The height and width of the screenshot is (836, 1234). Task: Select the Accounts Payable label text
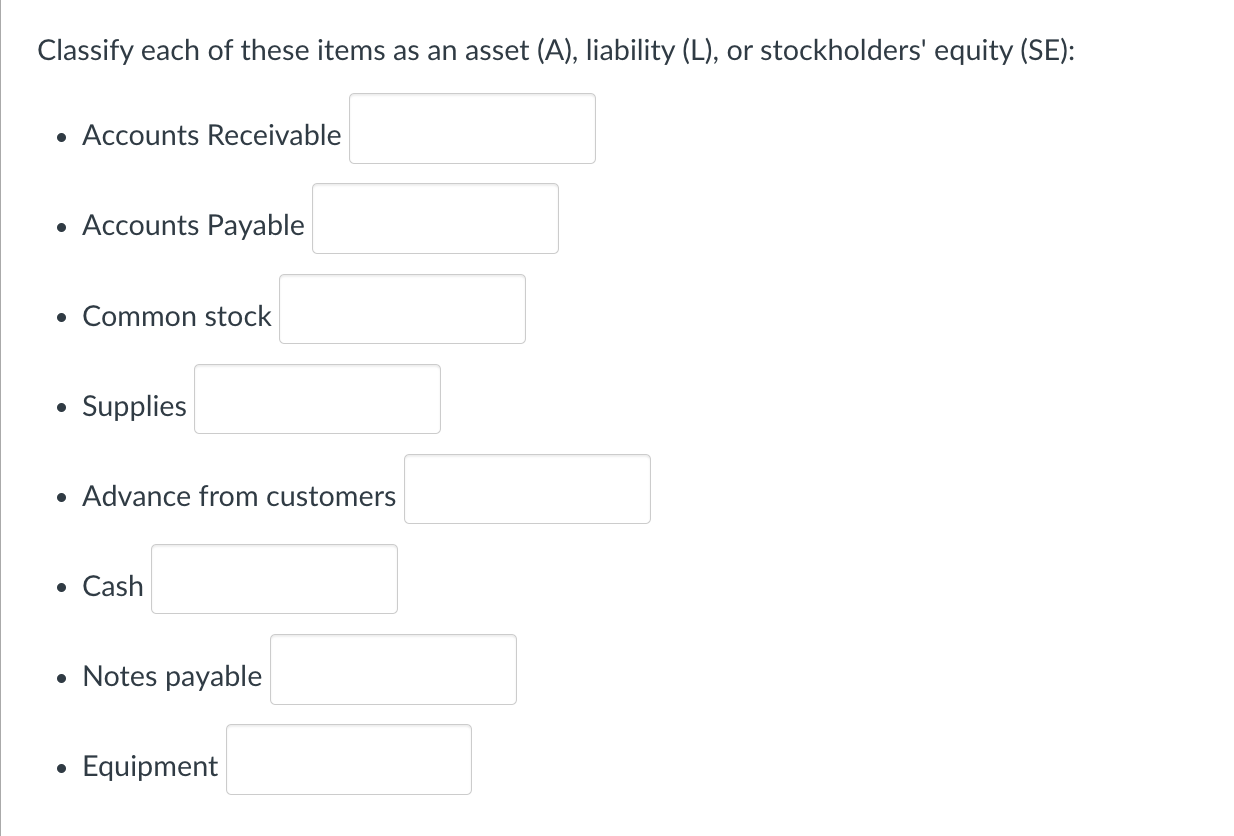[193, 225]
